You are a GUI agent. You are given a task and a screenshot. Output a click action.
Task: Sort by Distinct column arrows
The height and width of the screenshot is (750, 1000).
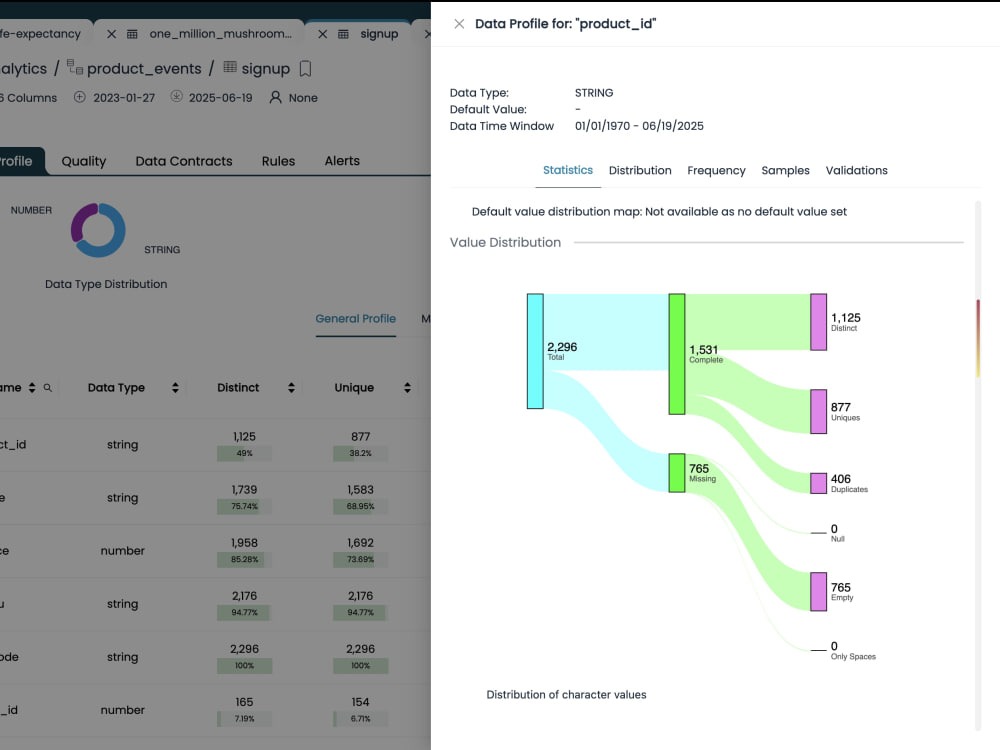coord(291,388)
